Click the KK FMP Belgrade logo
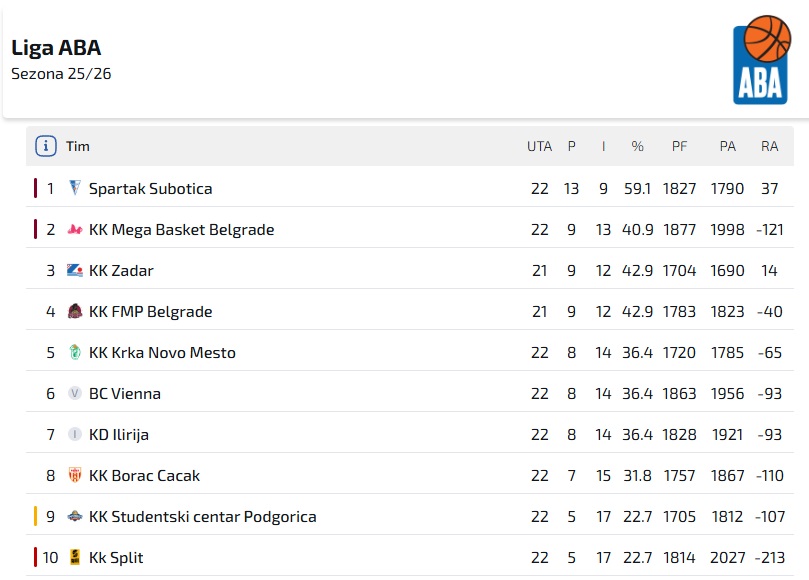This screenshot has height=580, width=809. tap(75, 311)
